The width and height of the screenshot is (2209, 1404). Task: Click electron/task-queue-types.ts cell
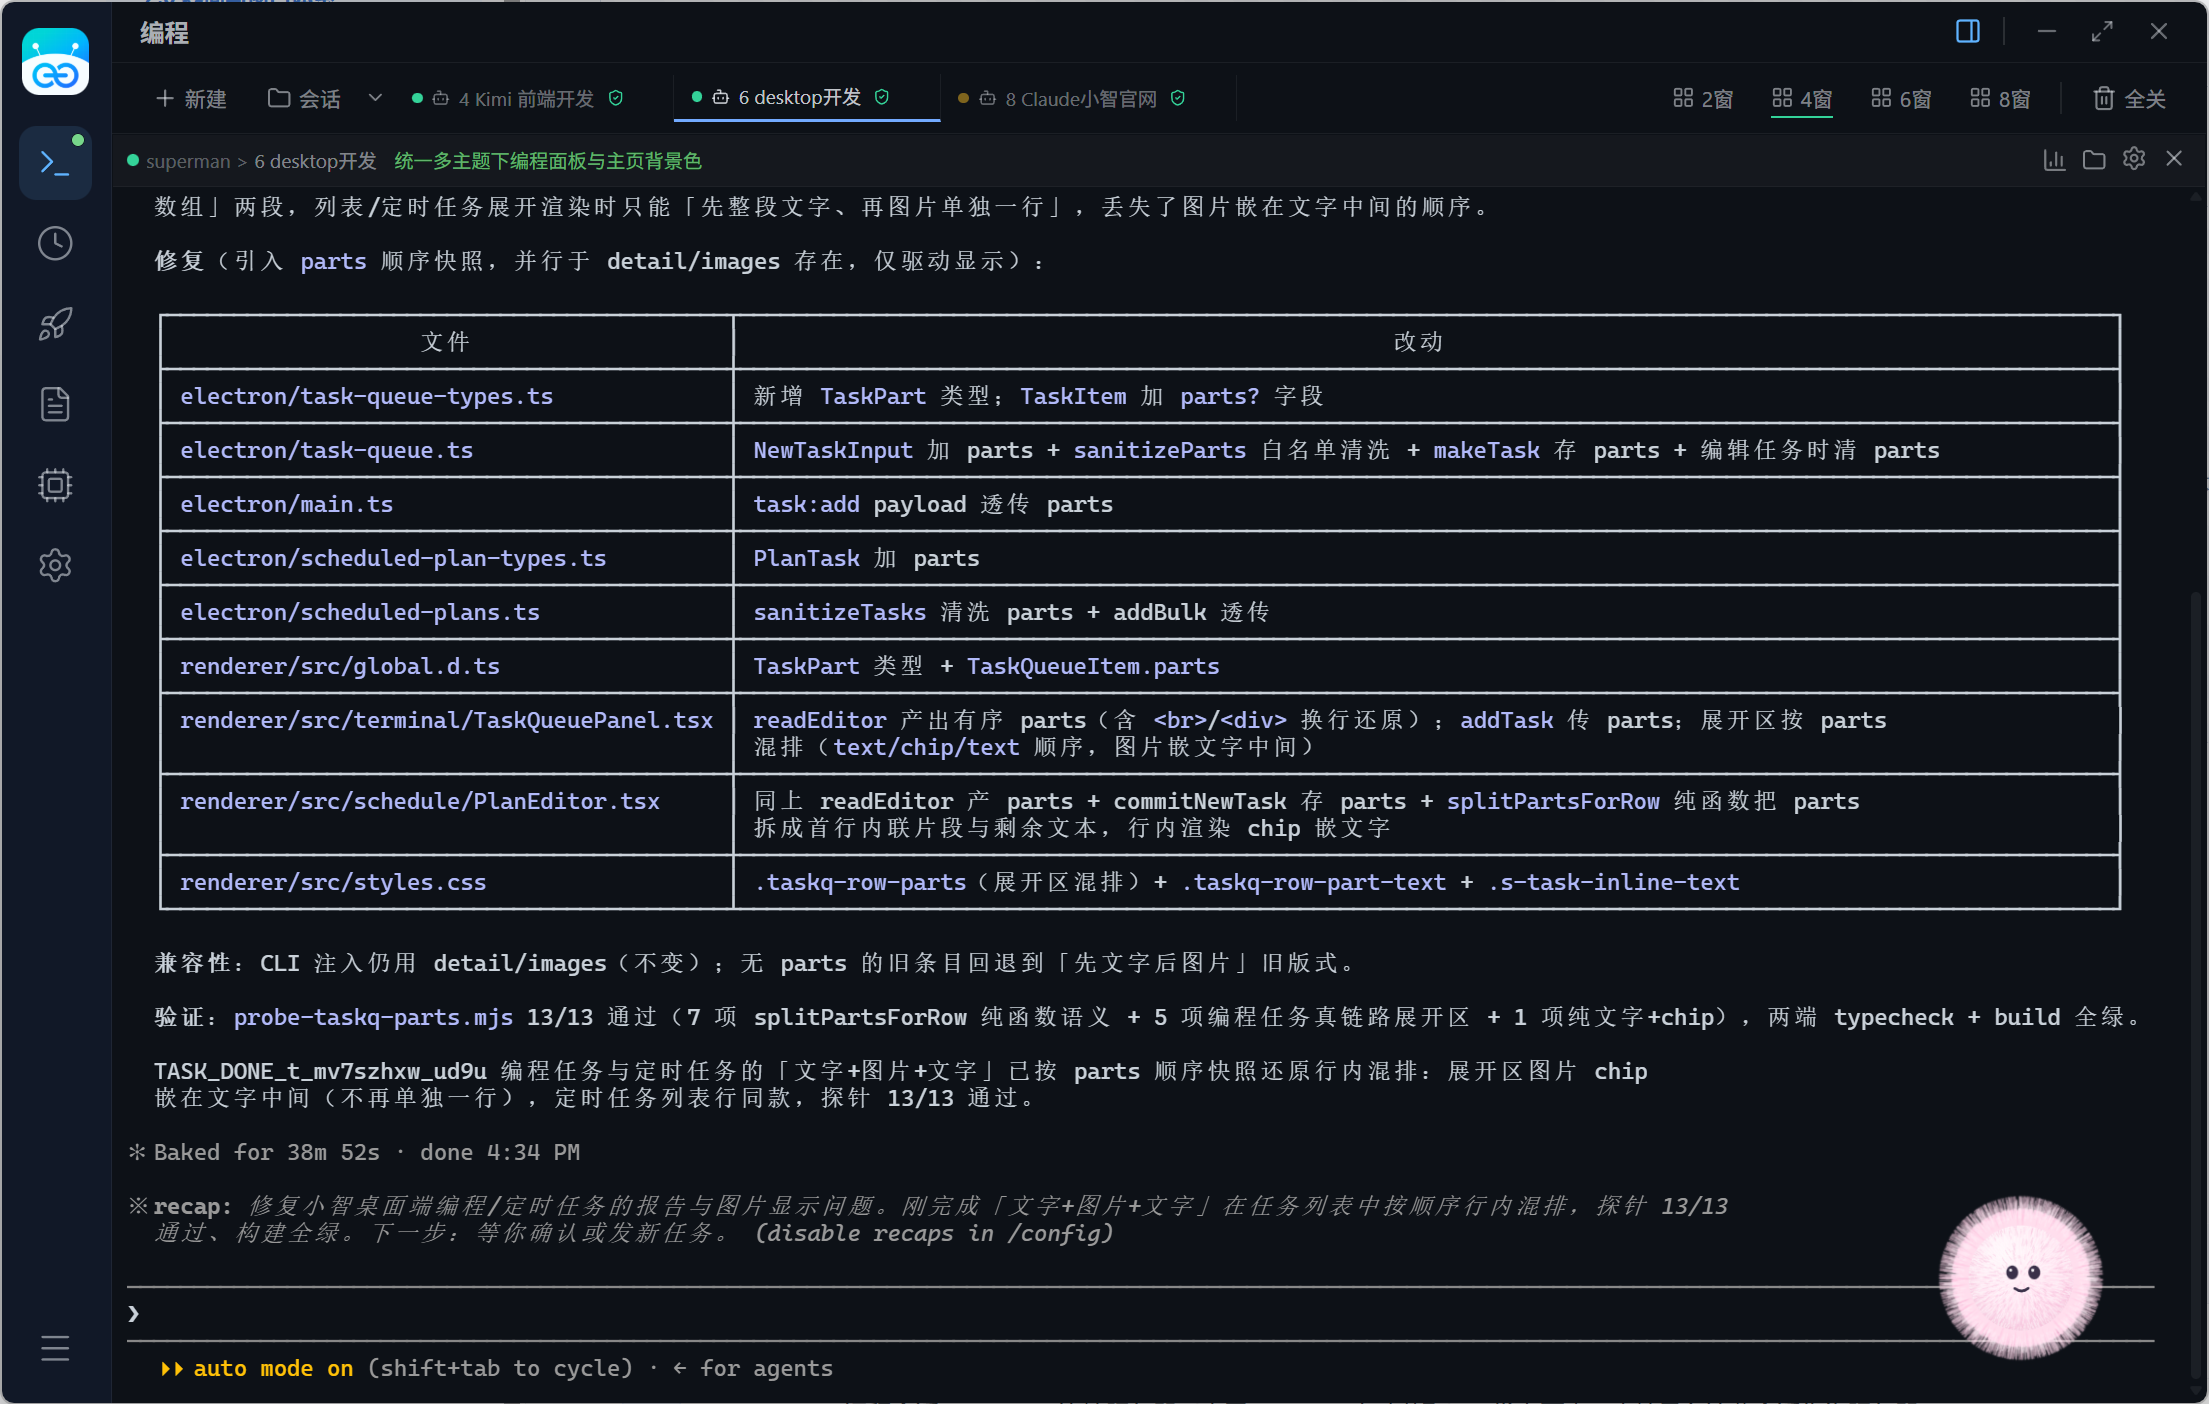point(446,396)
